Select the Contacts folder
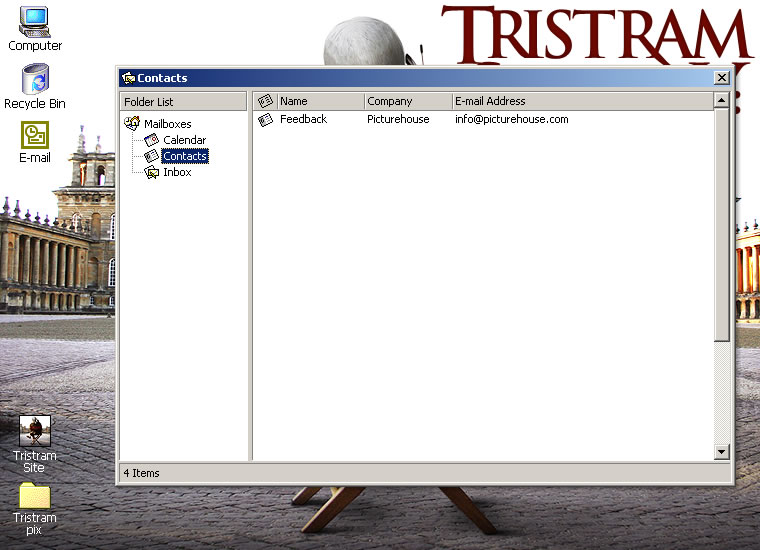 185,156
